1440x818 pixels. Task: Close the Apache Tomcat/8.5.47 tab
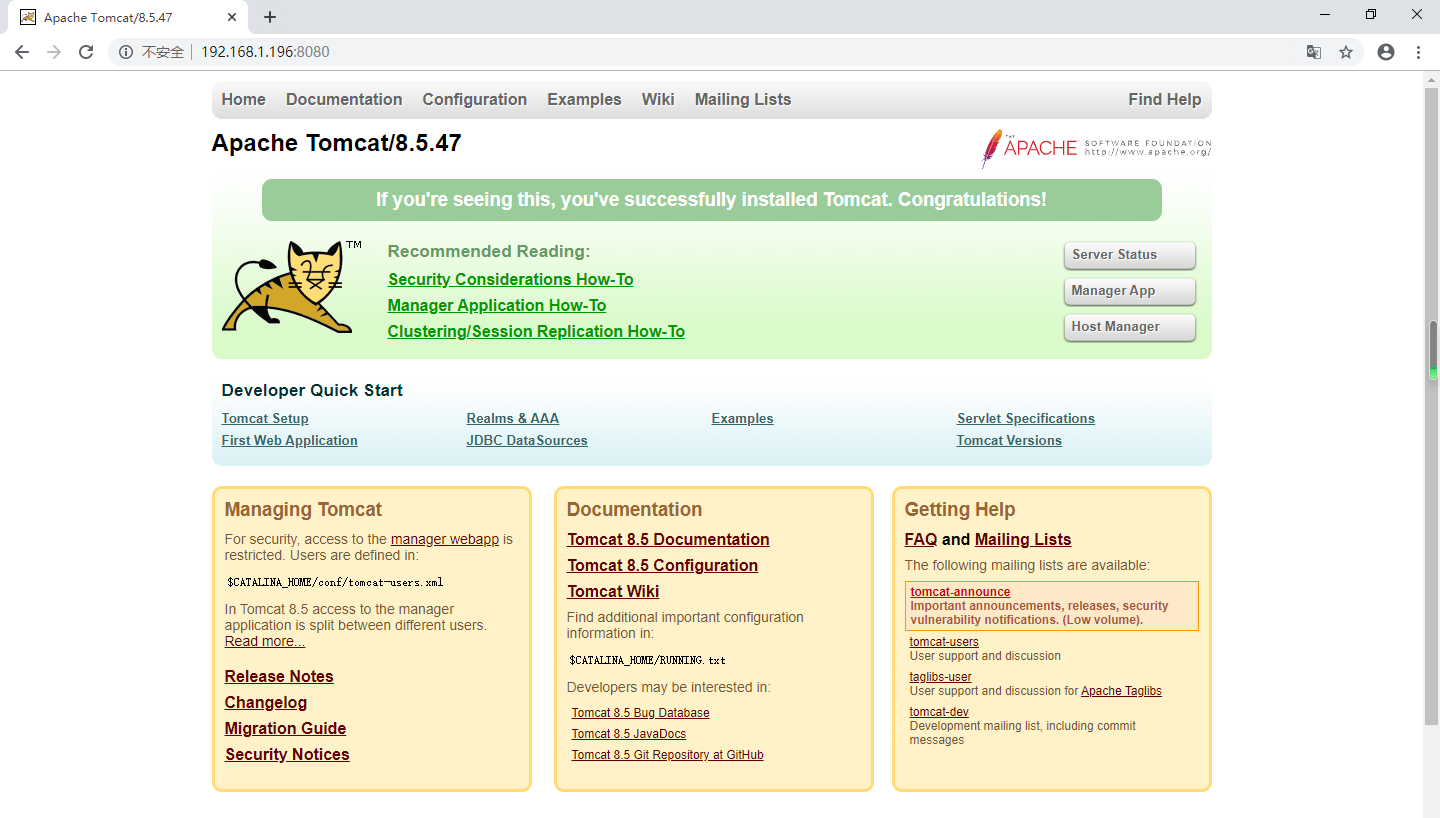tap(233, 17)
